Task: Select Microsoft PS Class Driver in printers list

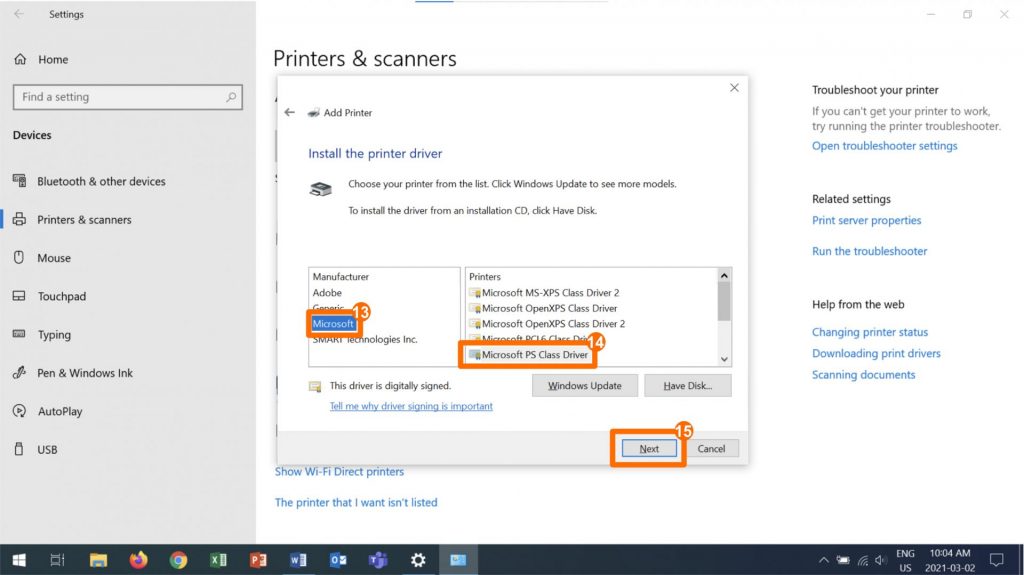Action: [x=534, y=355]
